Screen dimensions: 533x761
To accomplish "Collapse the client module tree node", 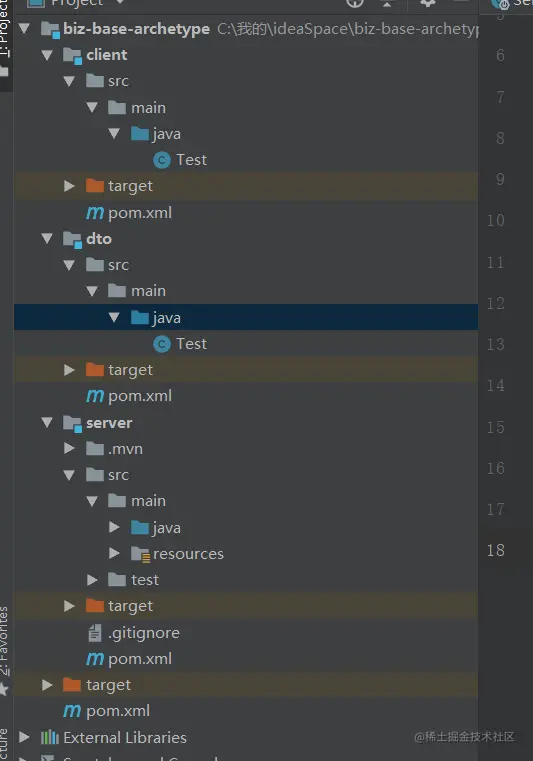I will (47, 55).
